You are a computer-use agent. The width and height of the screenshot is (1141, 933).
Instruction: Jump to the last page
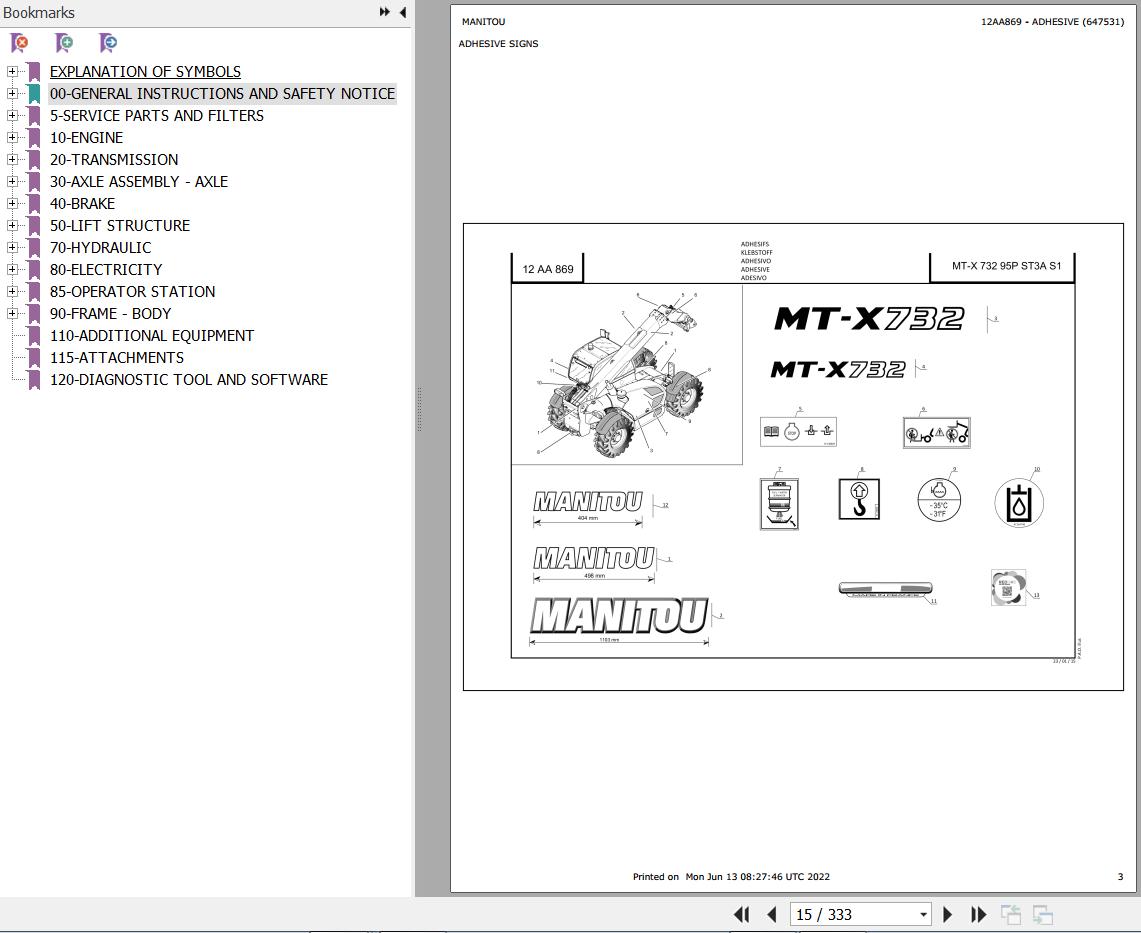(979, 914)
